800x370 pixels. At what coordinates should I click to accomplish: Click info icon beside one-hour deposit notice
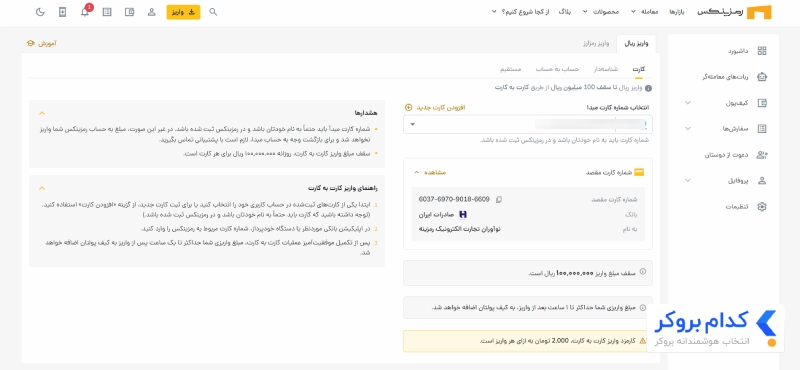coord(643,308)
